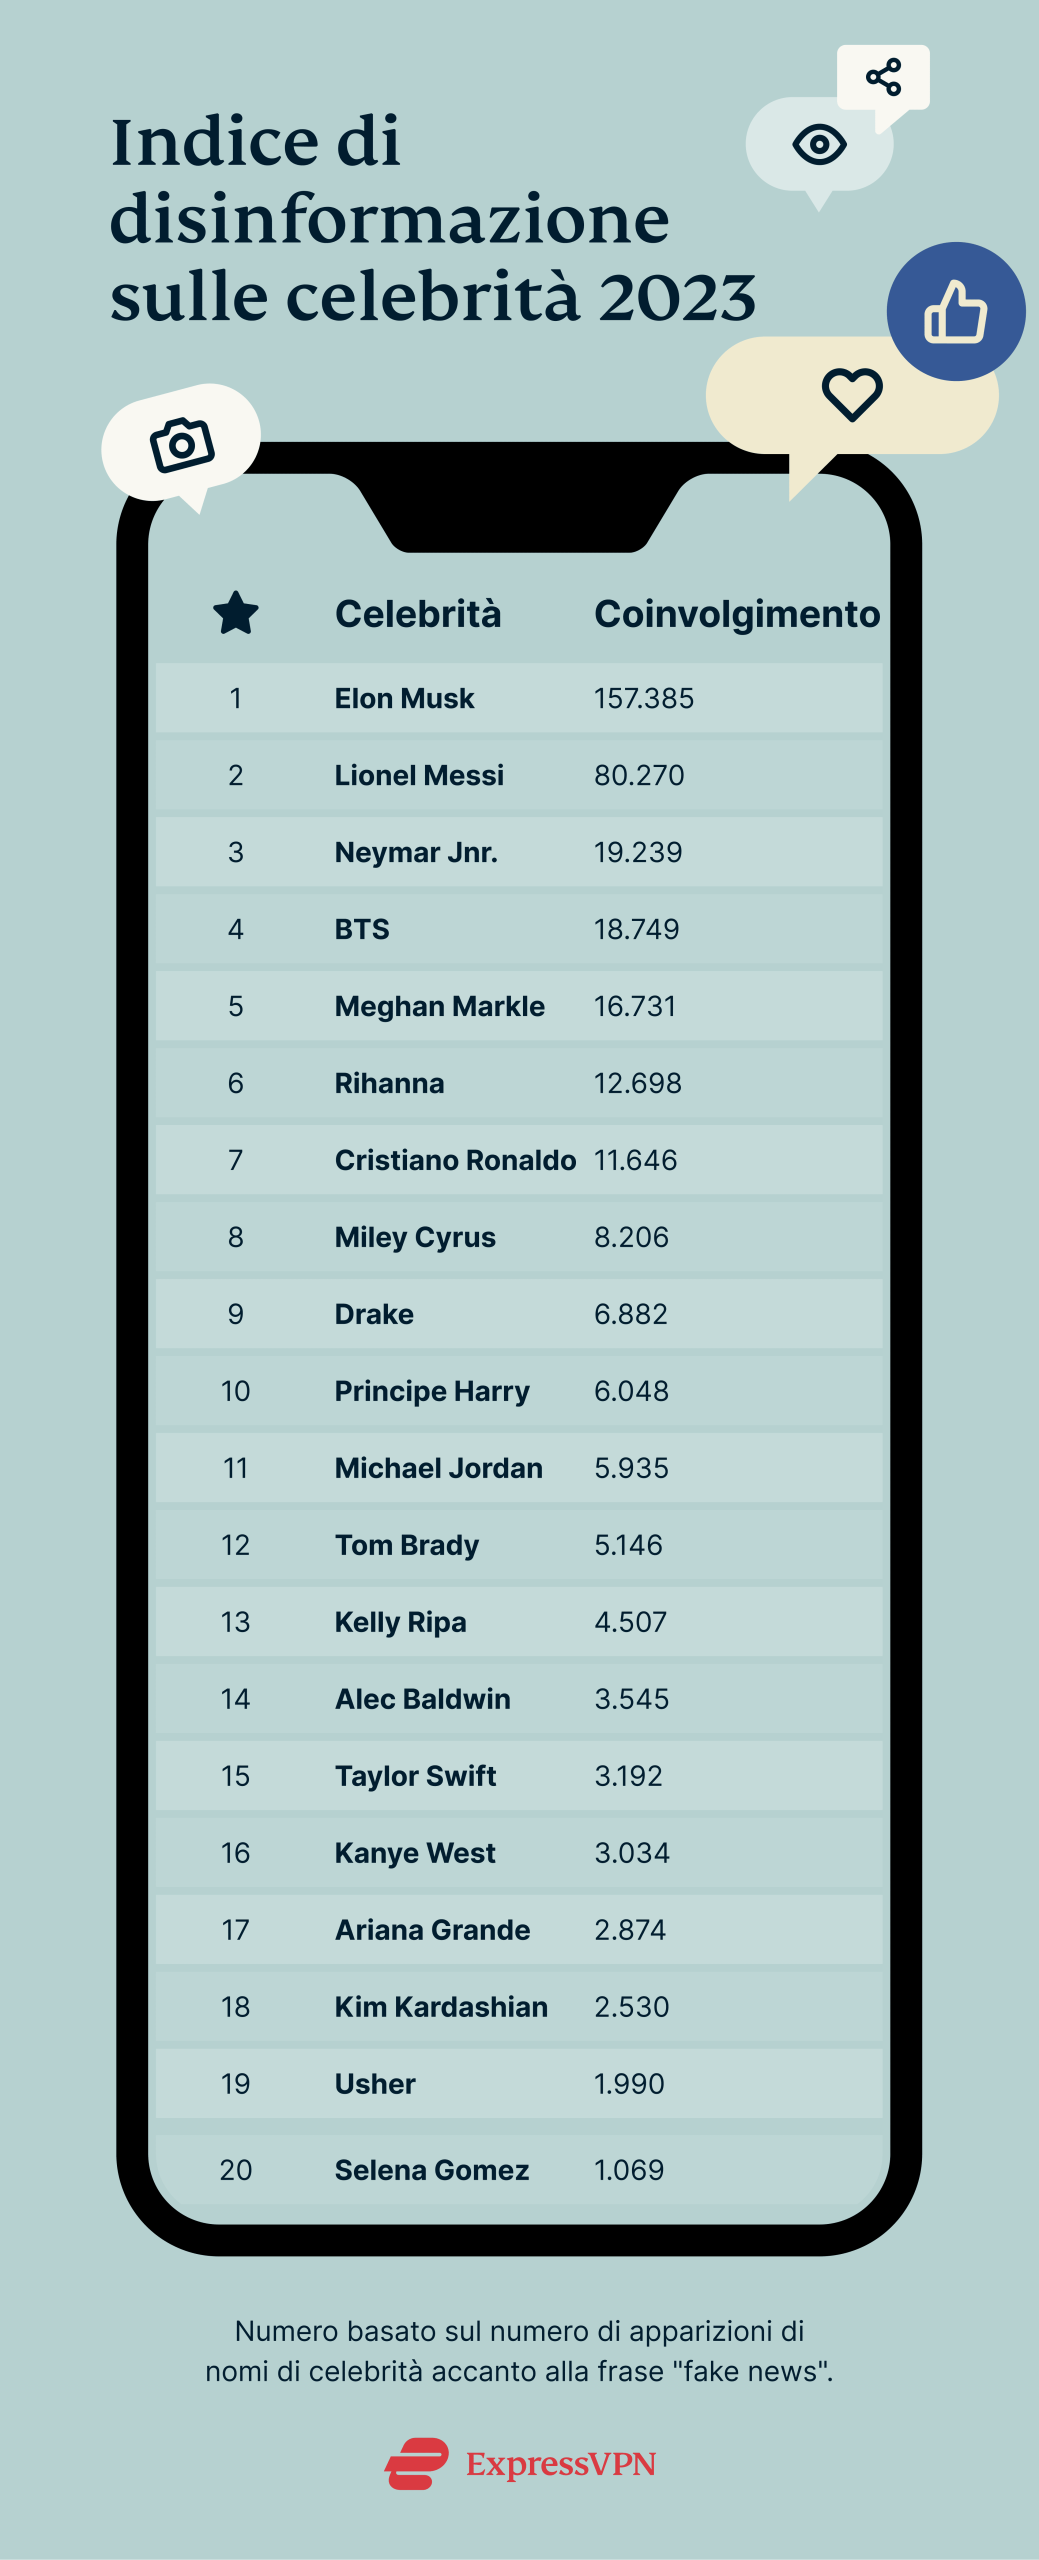The height and width of the screenshot is (2560, 1039).
Task: Click the heart icon bubble
Action: [851, 394]
